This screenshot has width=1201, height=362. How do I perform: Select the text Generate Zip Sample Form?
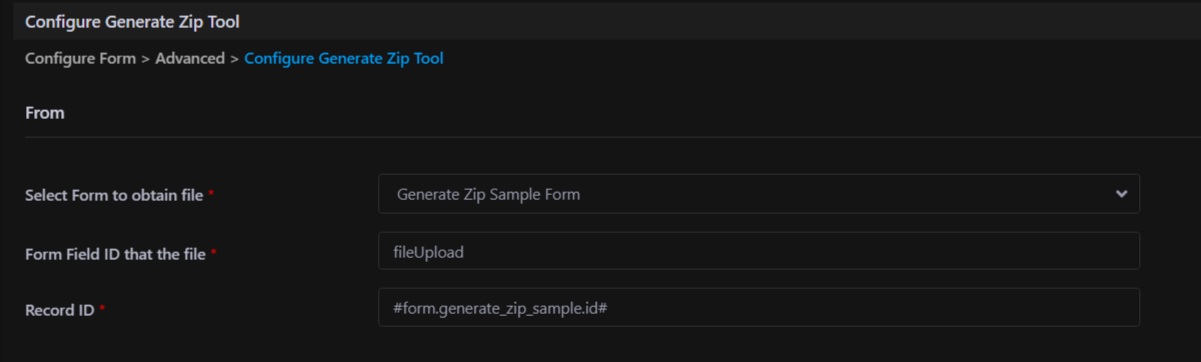(x=488, y=194)
